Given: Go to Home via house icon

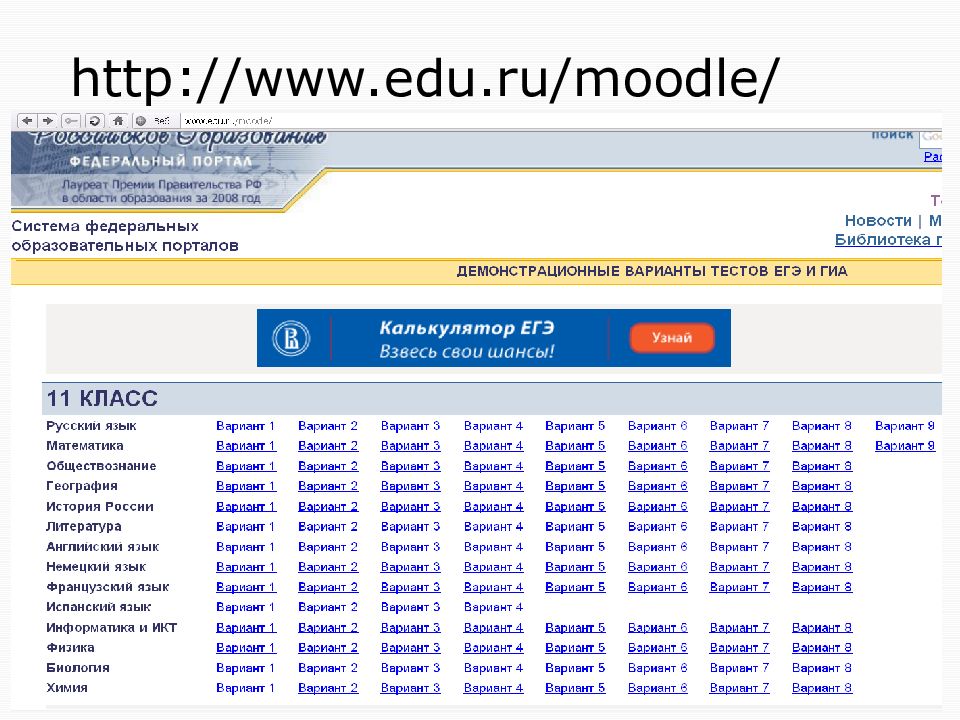Looking at the screenshot, I should coord(117,120).
